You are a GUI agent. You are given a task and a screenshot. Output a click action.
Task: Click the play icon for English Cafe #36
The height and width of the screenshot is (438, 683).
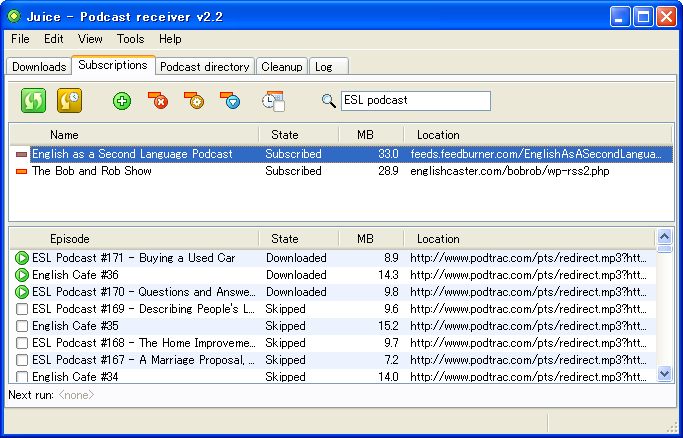click(x=21, y=275)
